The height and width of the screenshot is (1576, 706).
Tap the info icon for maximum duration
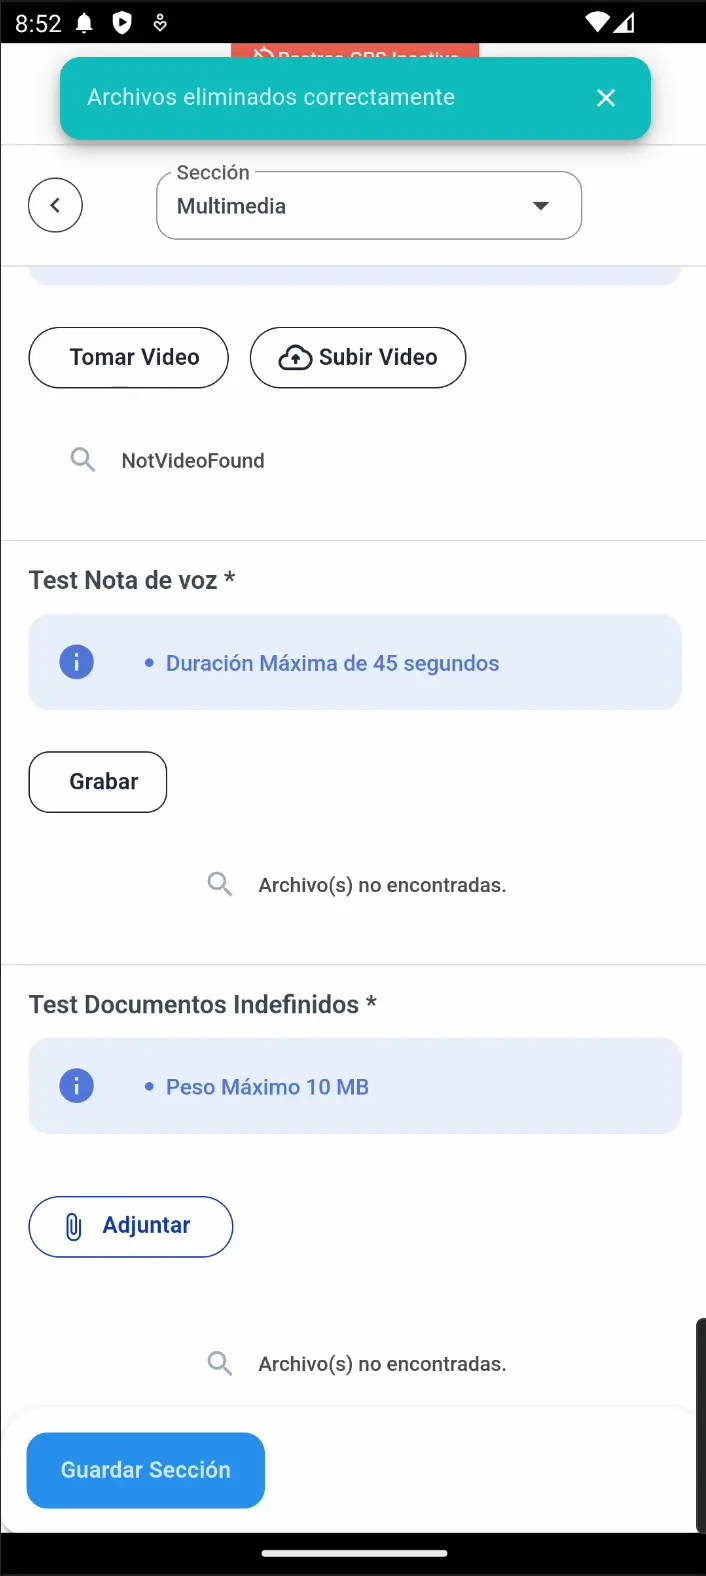tap(76, 662)
